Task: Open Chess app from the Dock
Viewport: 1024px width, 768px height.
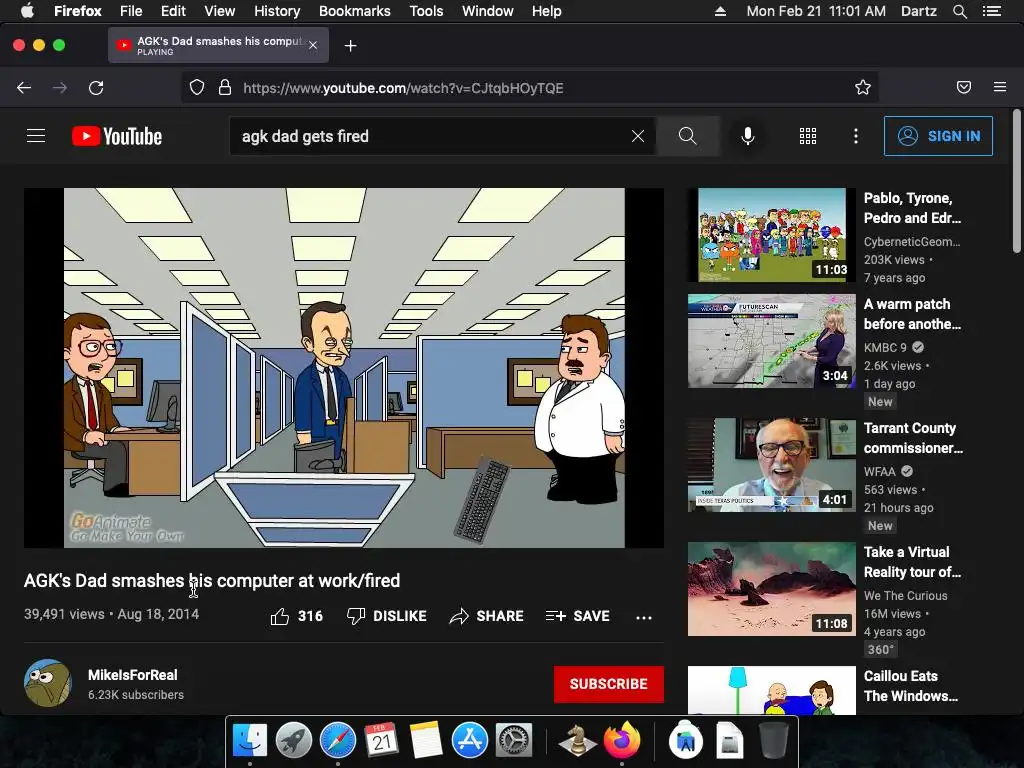Action: pos(577,741)
